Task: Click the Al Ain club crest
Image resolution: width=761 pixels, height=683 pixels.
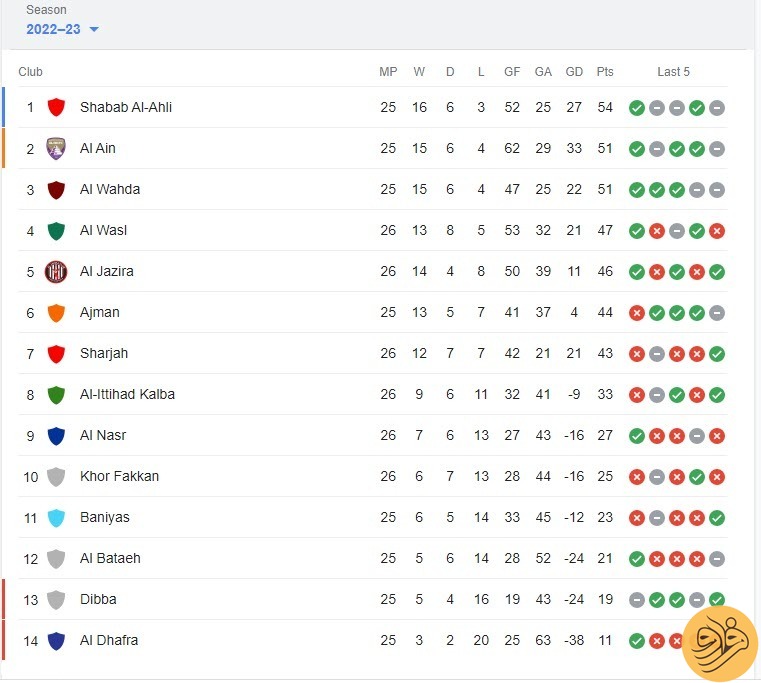Action: click(56, 149)
